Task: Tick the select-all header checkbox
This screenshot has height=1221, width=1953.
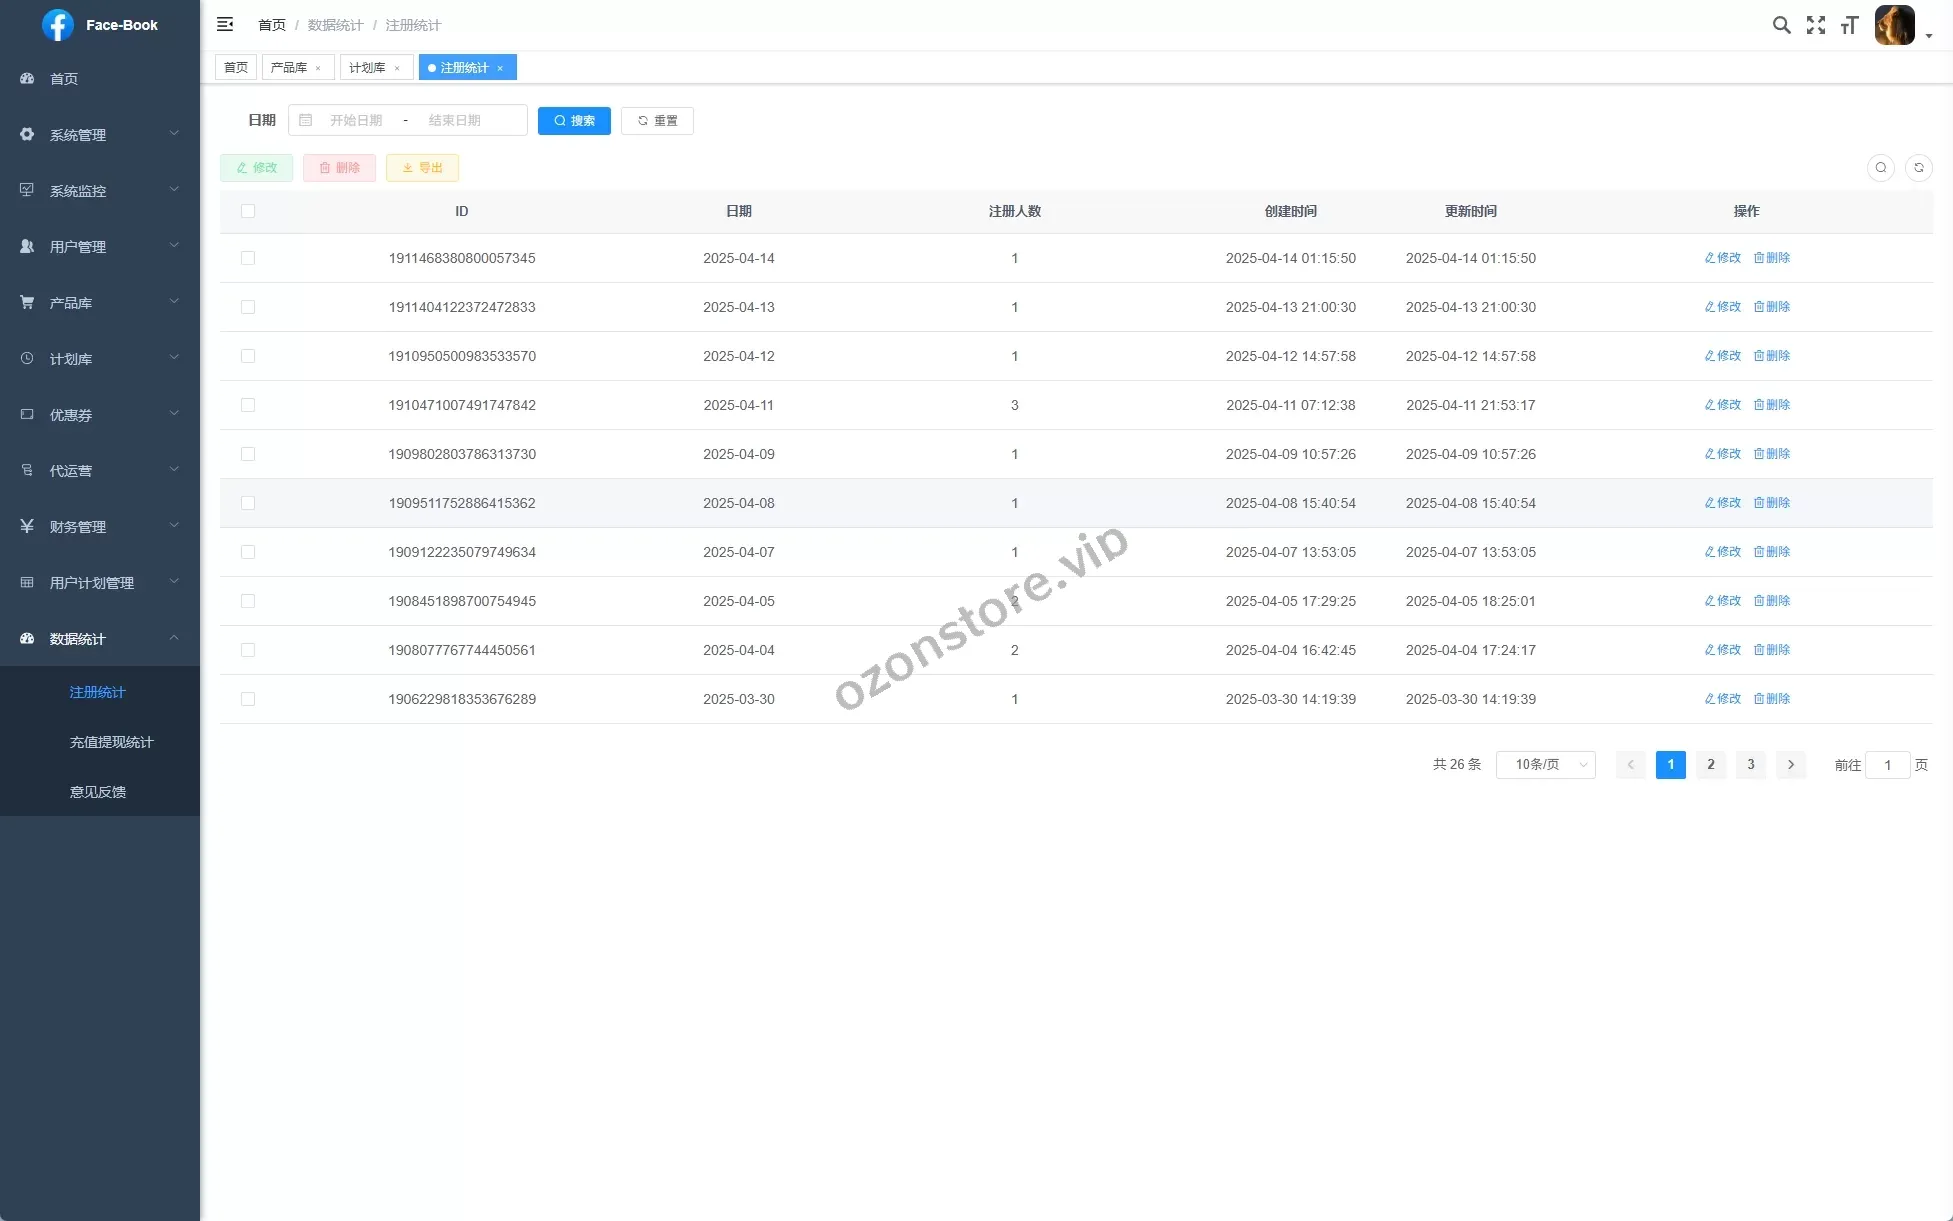Action: click(248, 211)
